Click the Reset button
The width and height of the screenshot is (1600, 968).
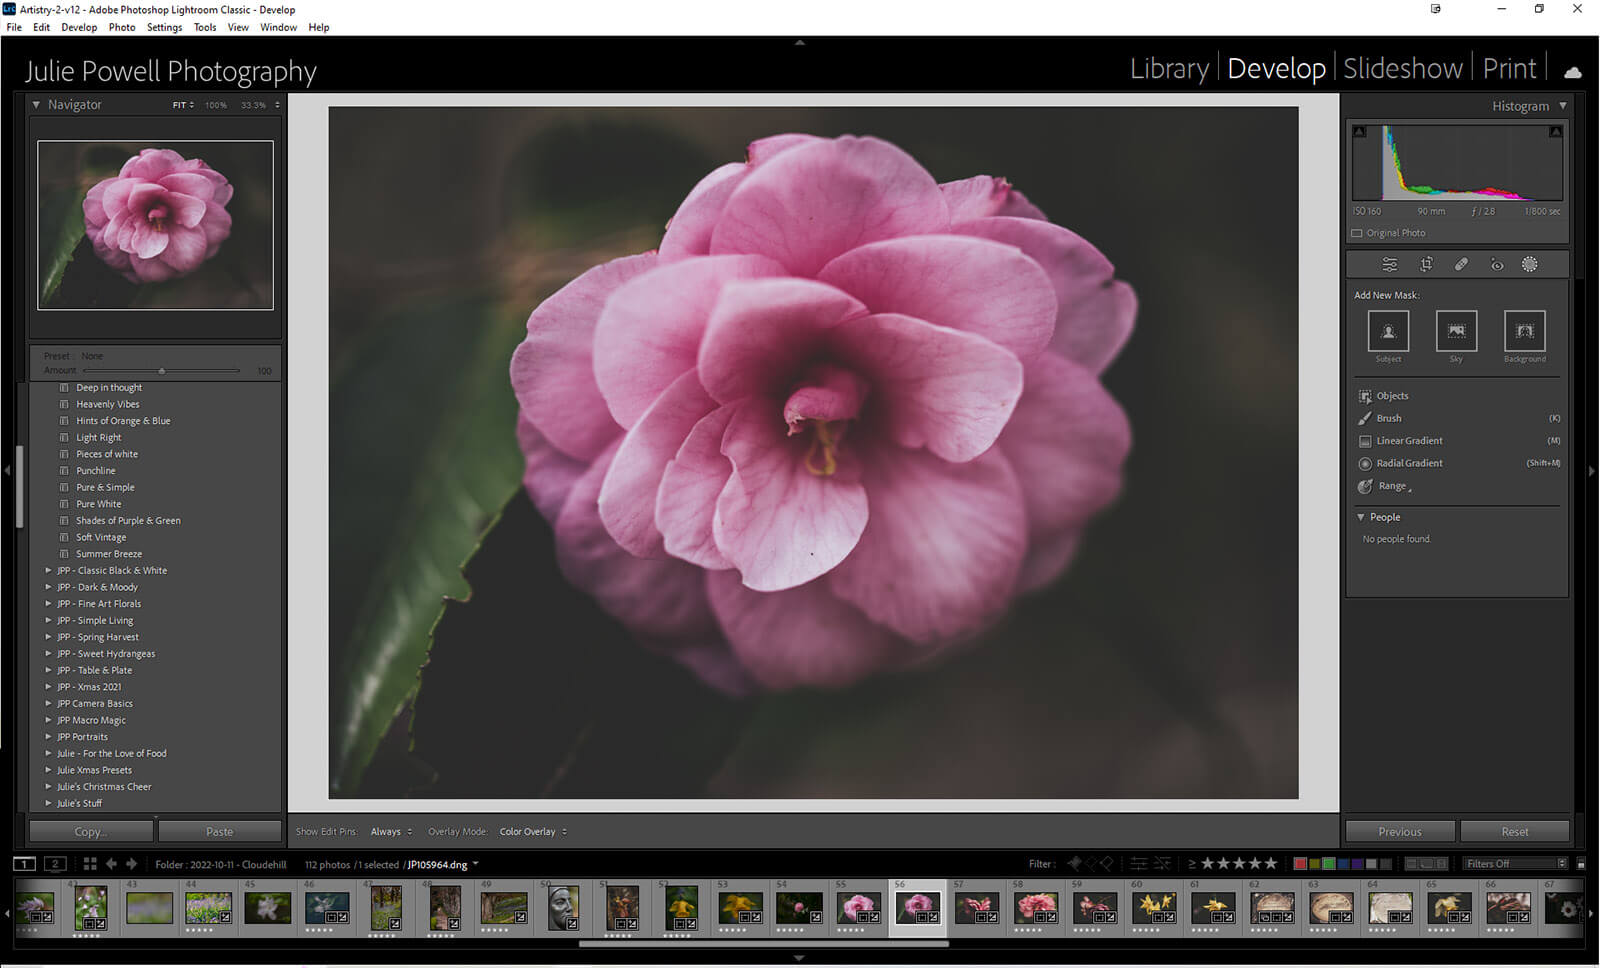(1514, 832)
